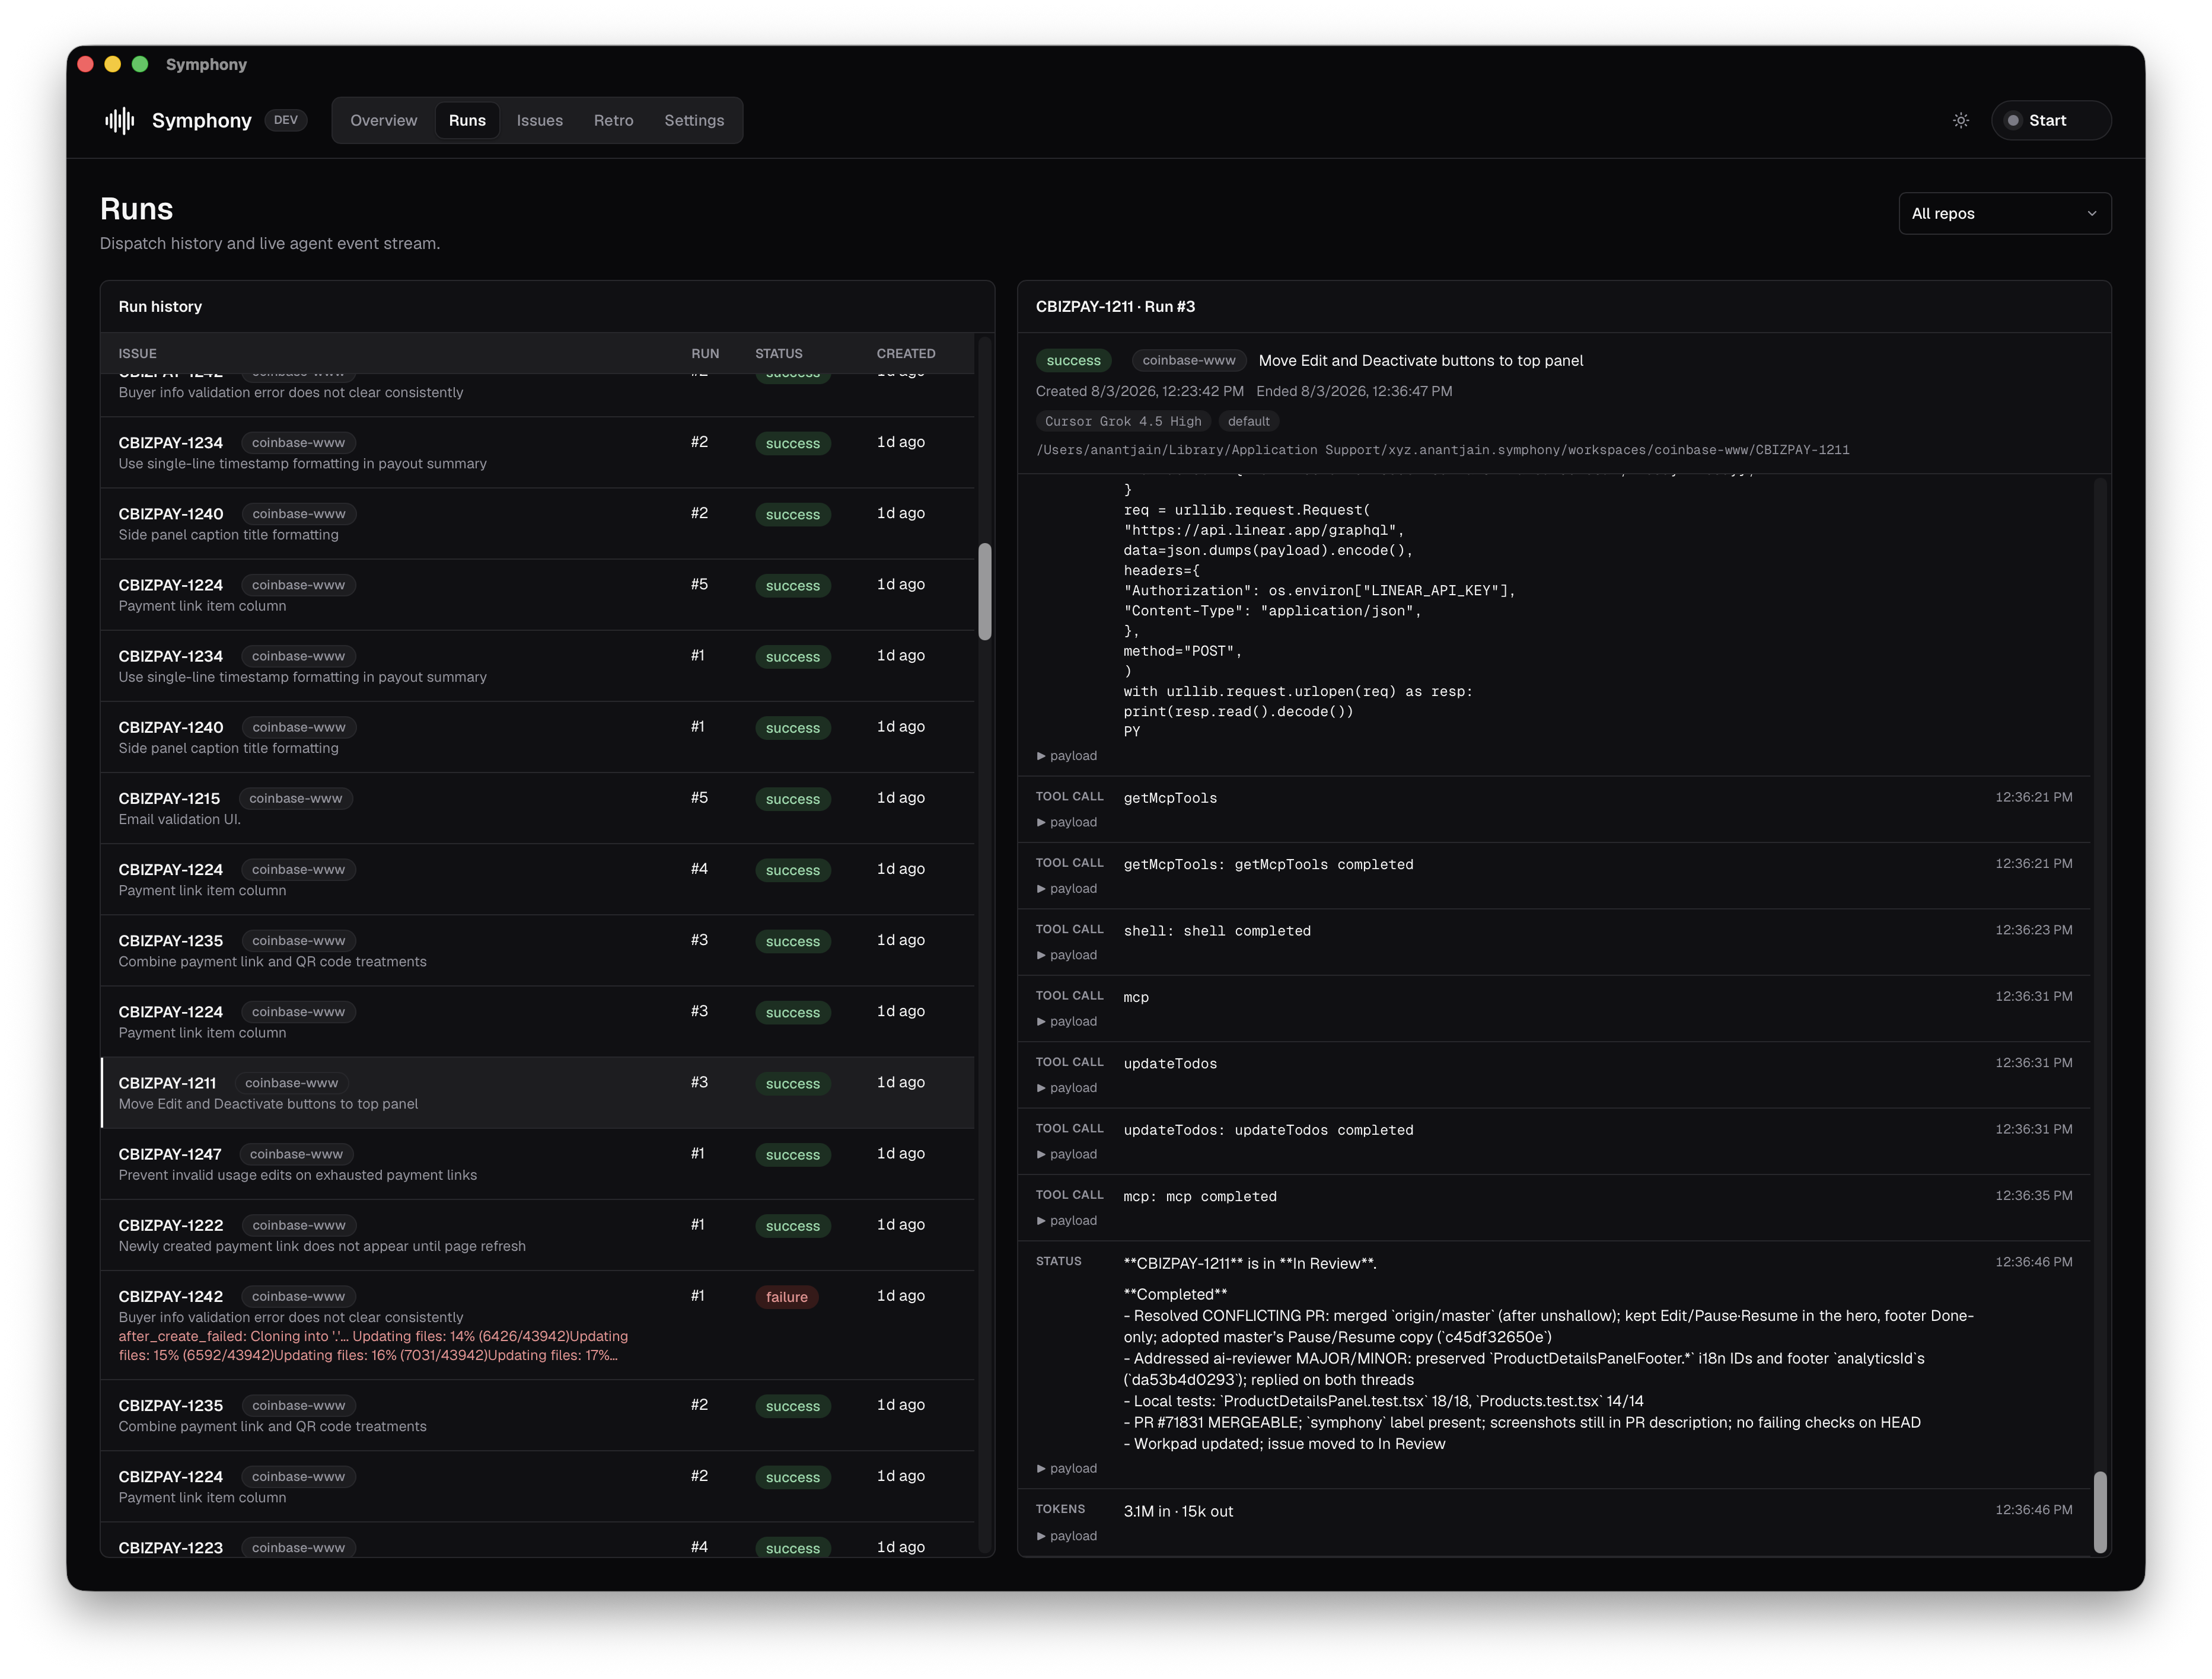Expand payload under getMcpTools tool call at 12:36:21

click(1067, 822)
